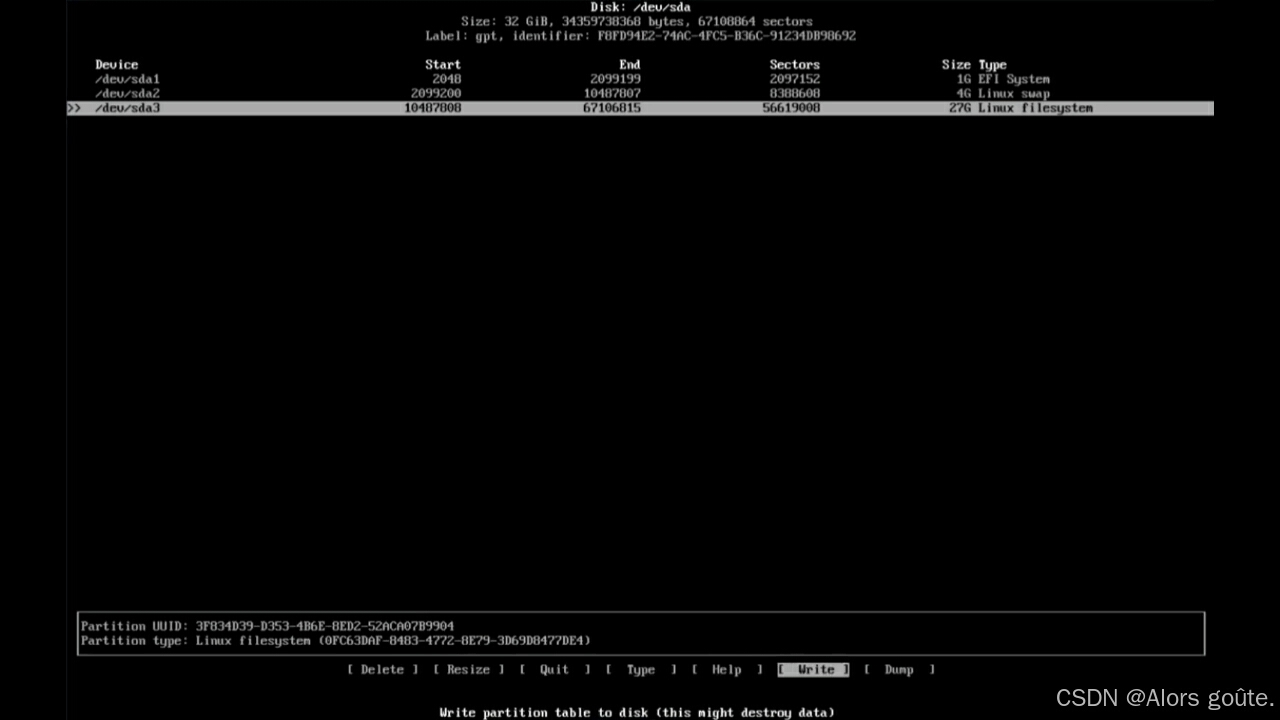
Task: Open the Resize option for /dev/sda3
Action: tap(469, 669)
